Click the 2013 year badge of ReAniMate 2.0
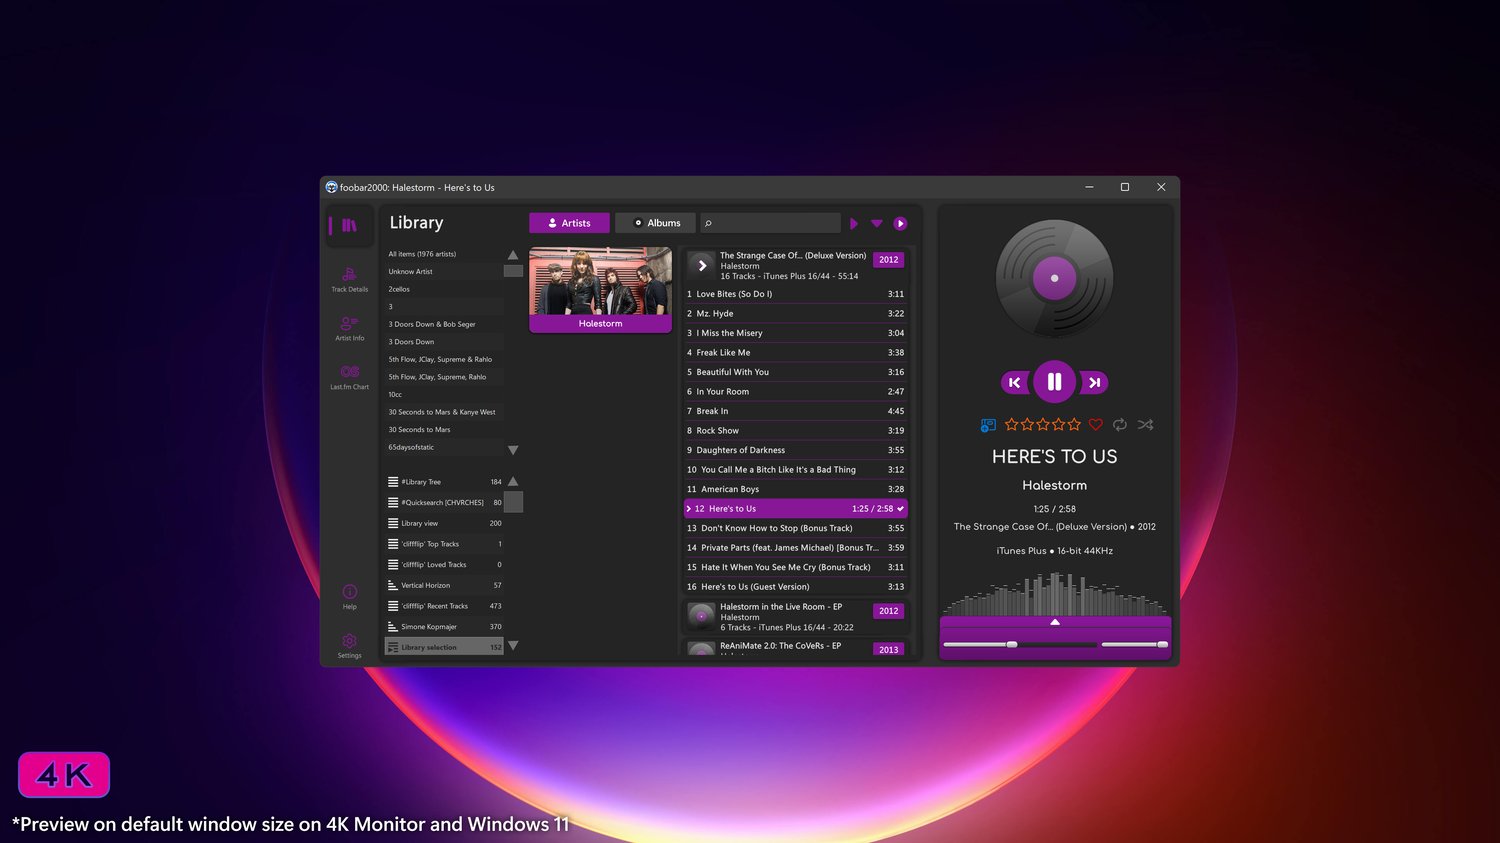This screenshot has height=843, width=1500. point(888,649)
